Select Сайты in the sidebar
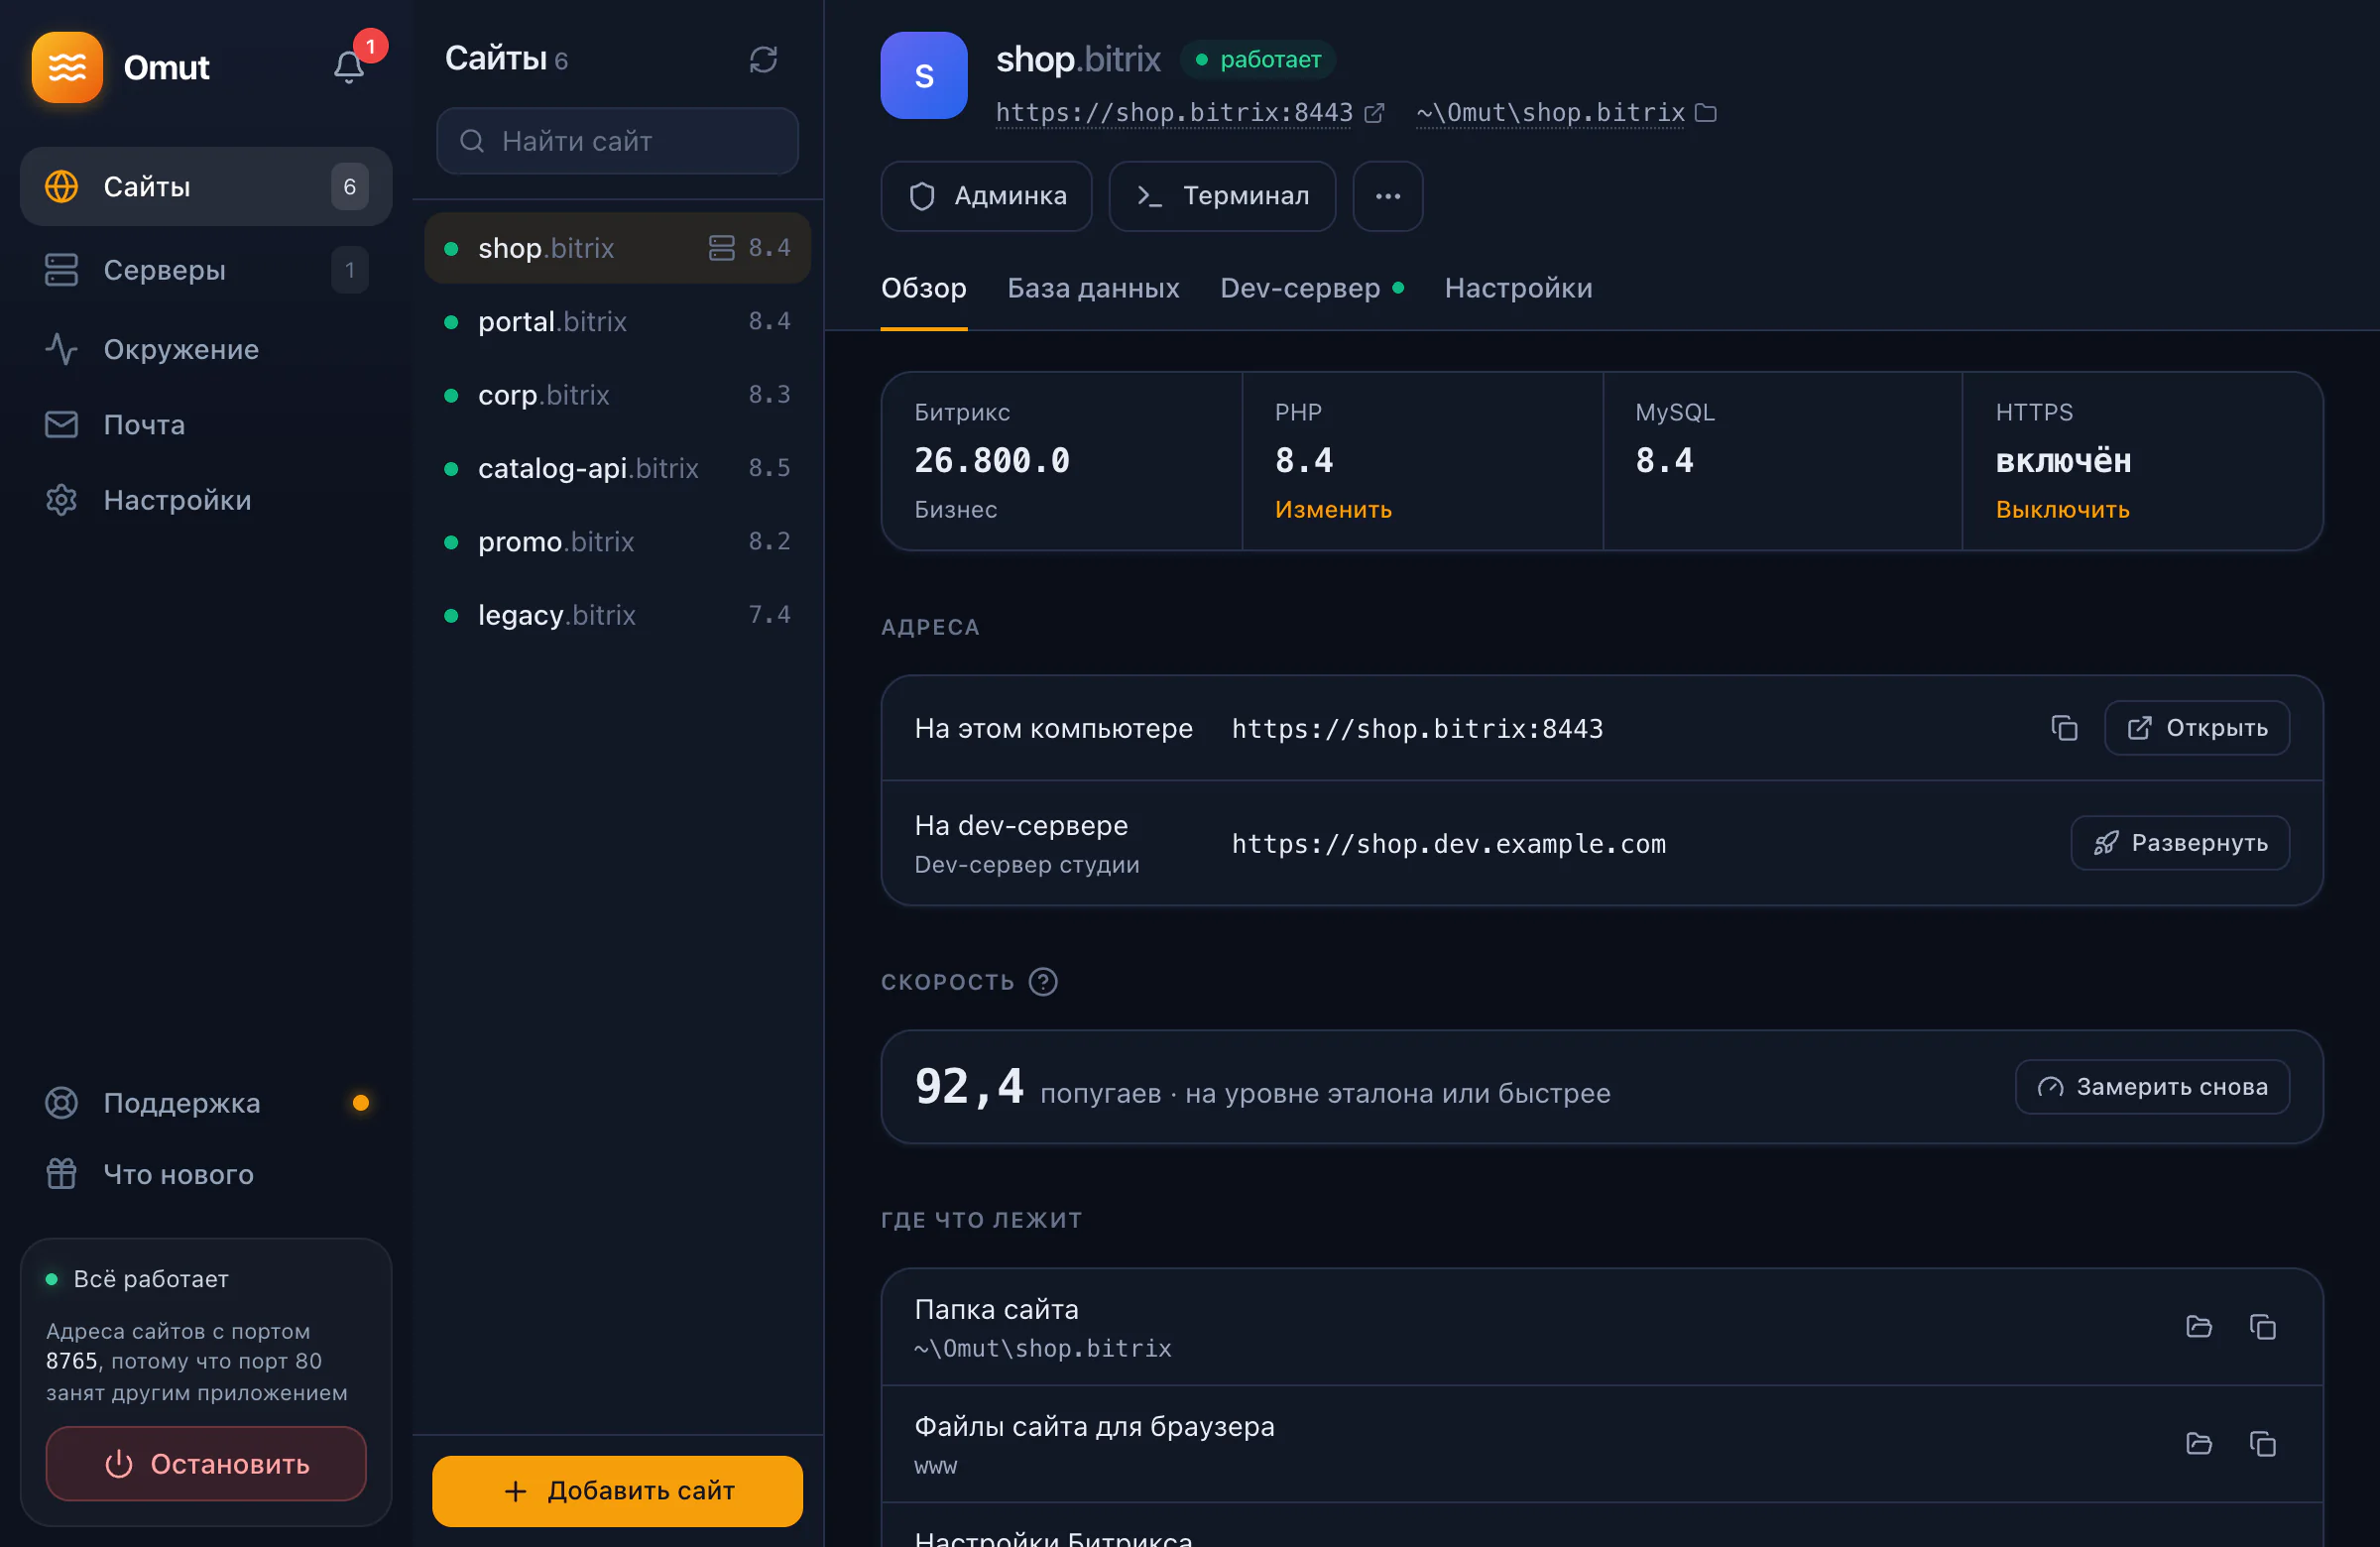This screenshot has width=2380, height=1547. tap(206, 187)
